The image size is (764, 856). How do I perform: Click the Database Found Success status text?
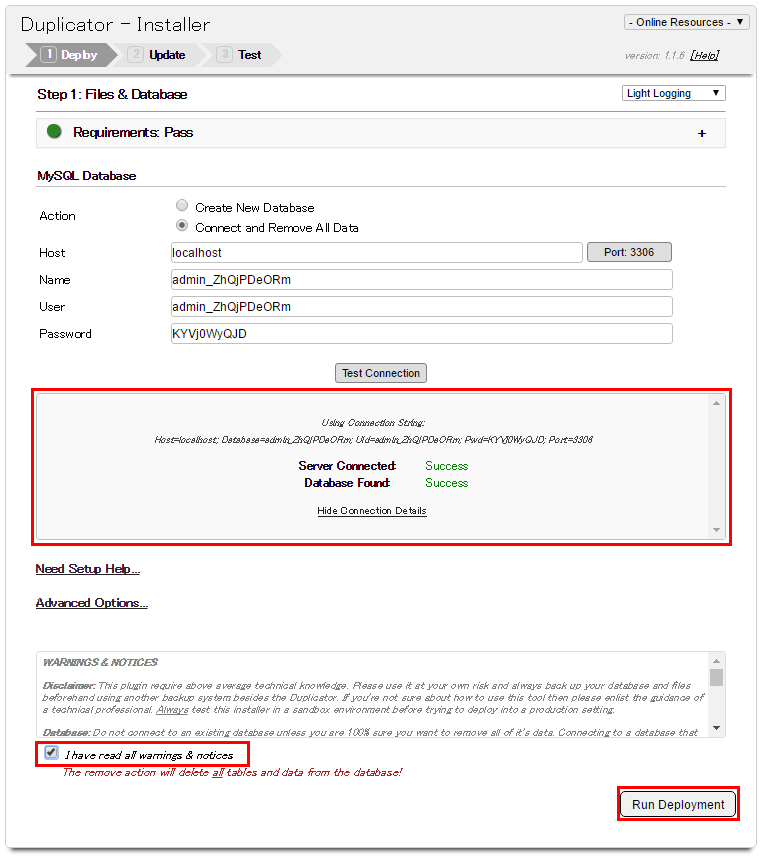(x=447, y=483)
